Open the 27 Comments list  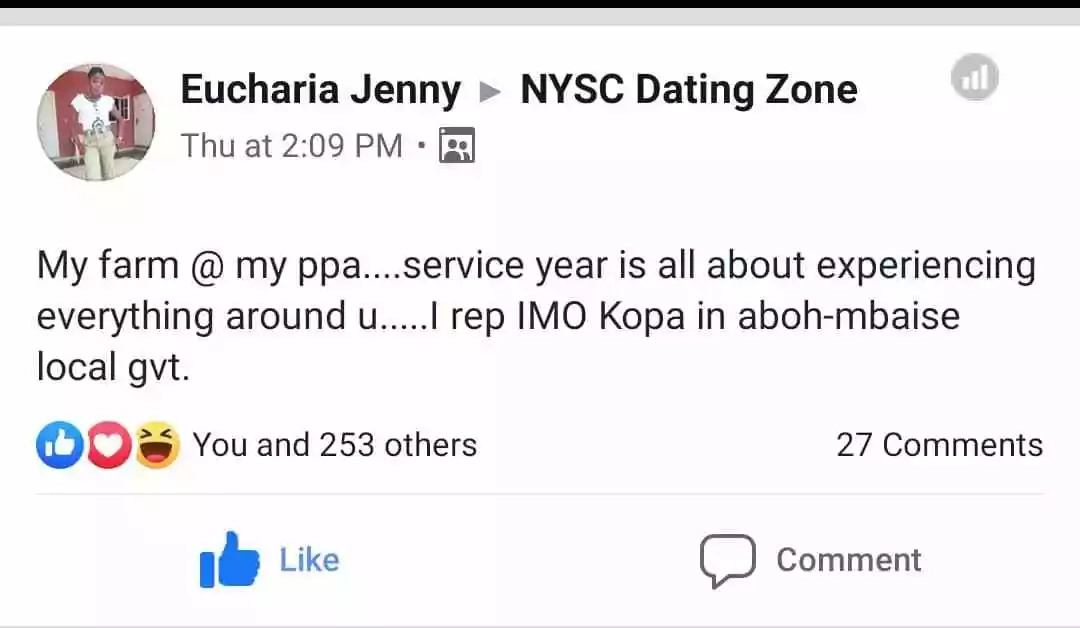pos(939,445)
